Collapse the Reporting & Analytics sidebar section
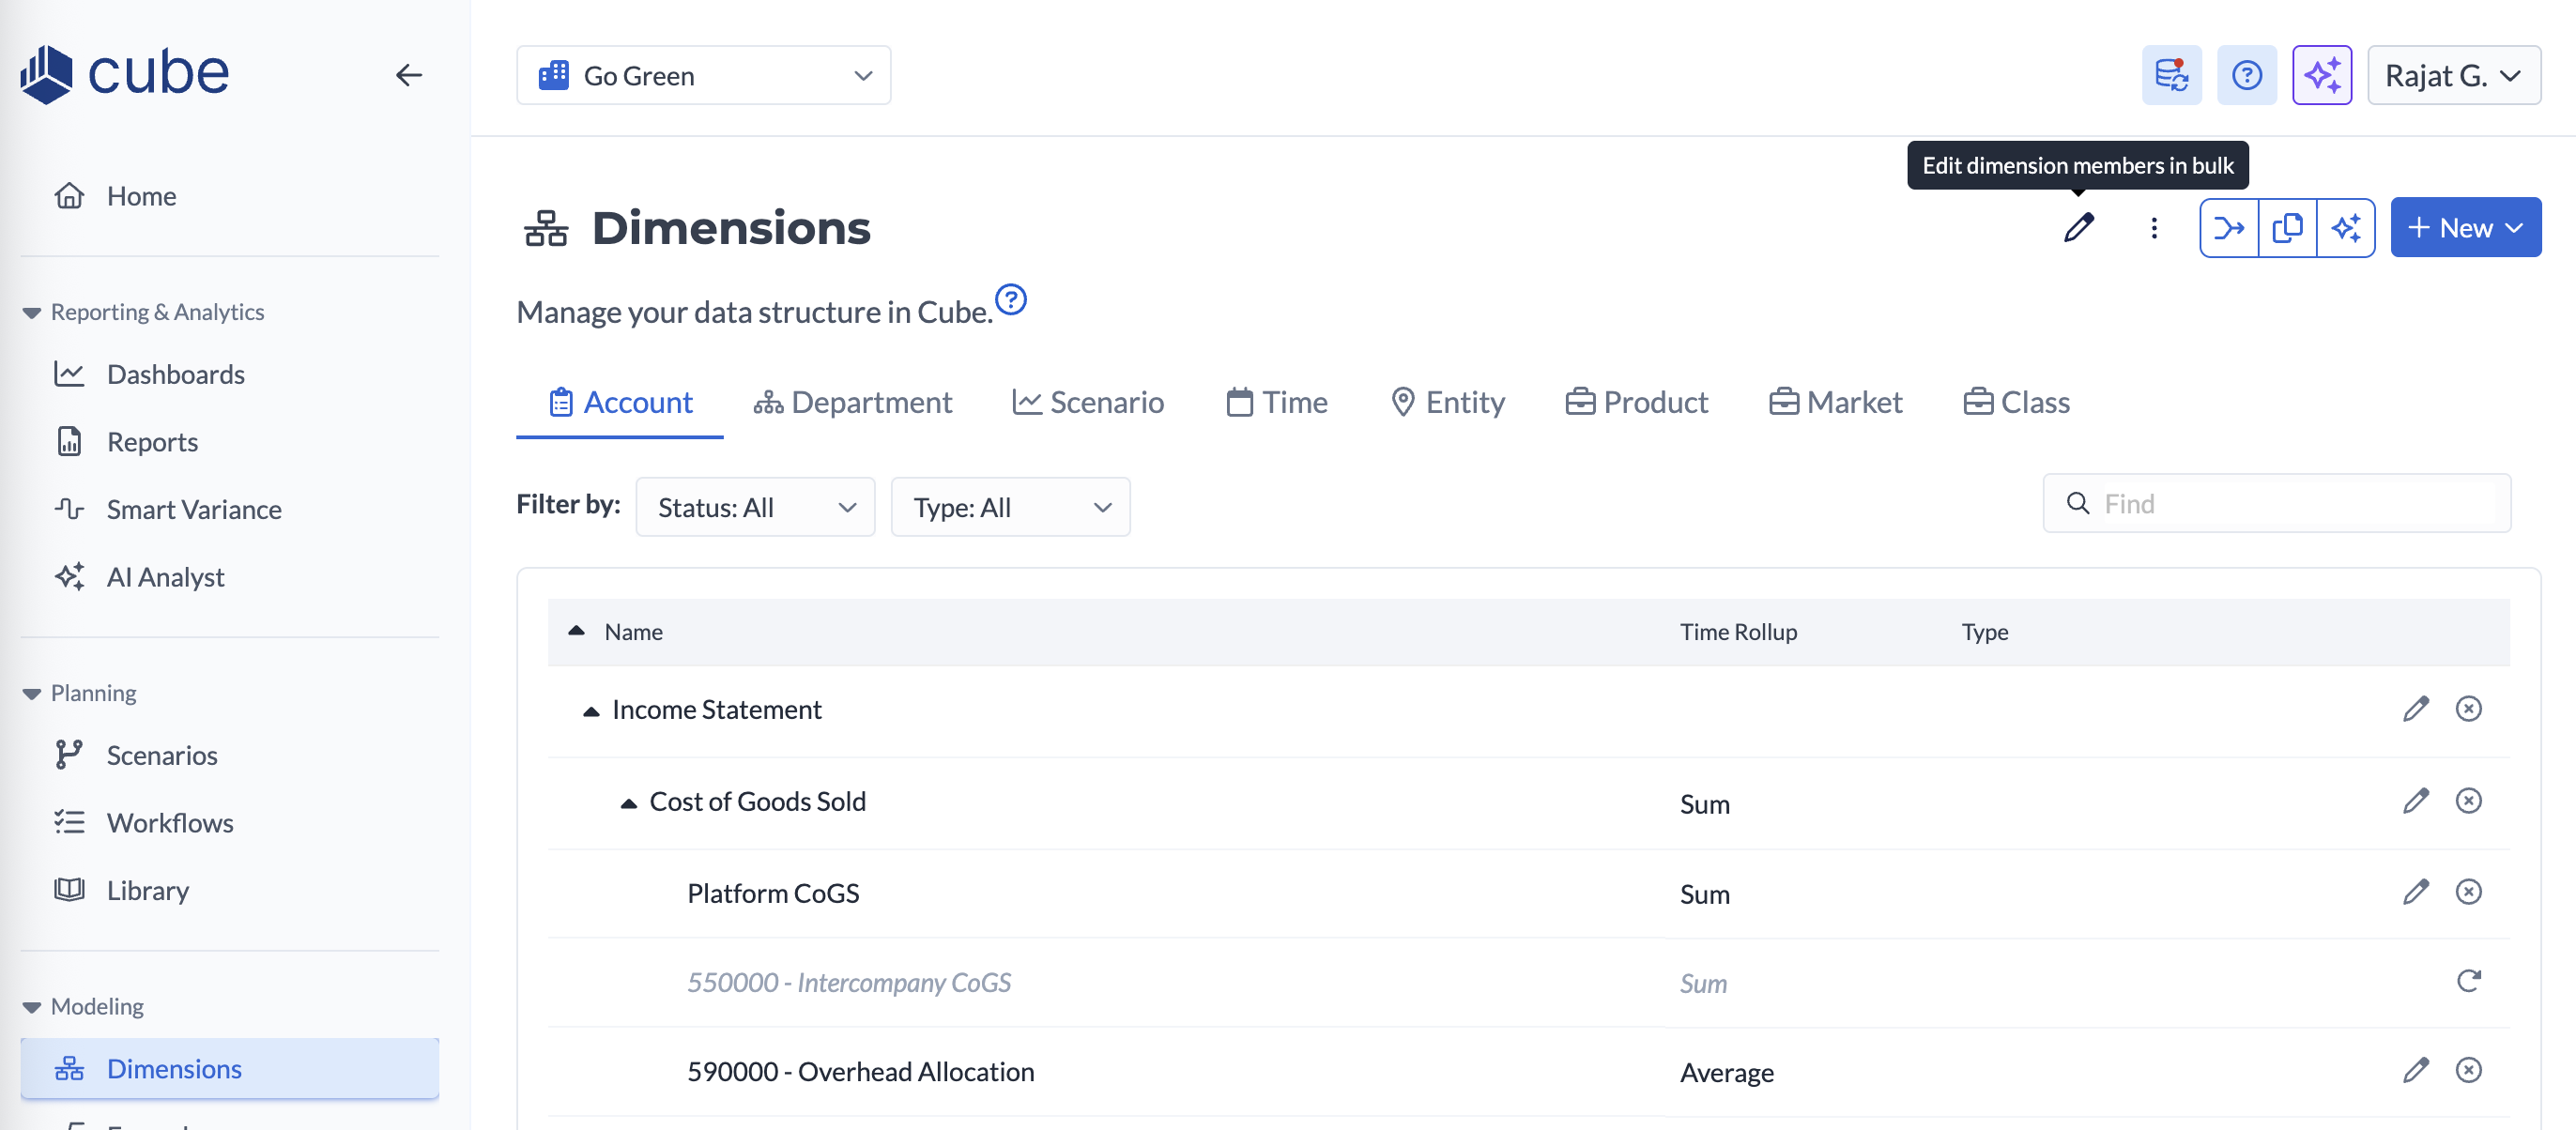This screenshot has height=1130, width=2576. point(32,313)
